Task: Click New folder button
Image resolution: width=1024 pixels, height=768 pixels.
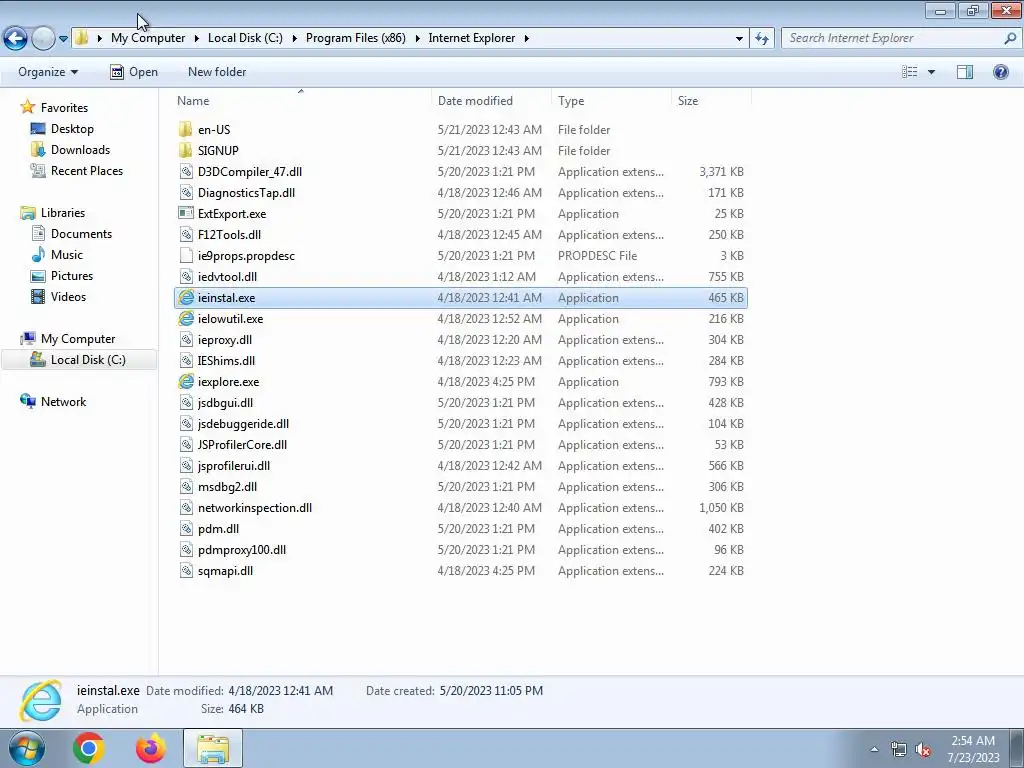Action: pos(217,72)
